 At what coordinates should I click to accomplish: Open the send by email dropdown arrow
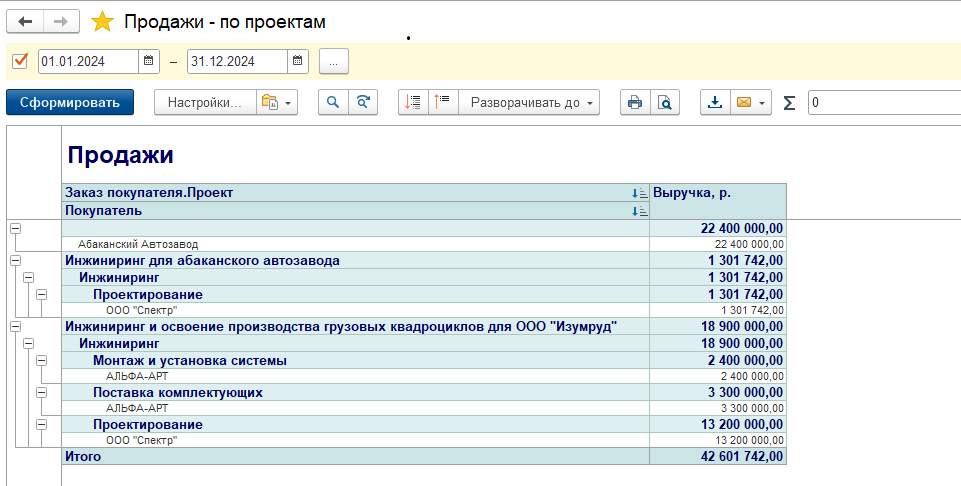763,102
